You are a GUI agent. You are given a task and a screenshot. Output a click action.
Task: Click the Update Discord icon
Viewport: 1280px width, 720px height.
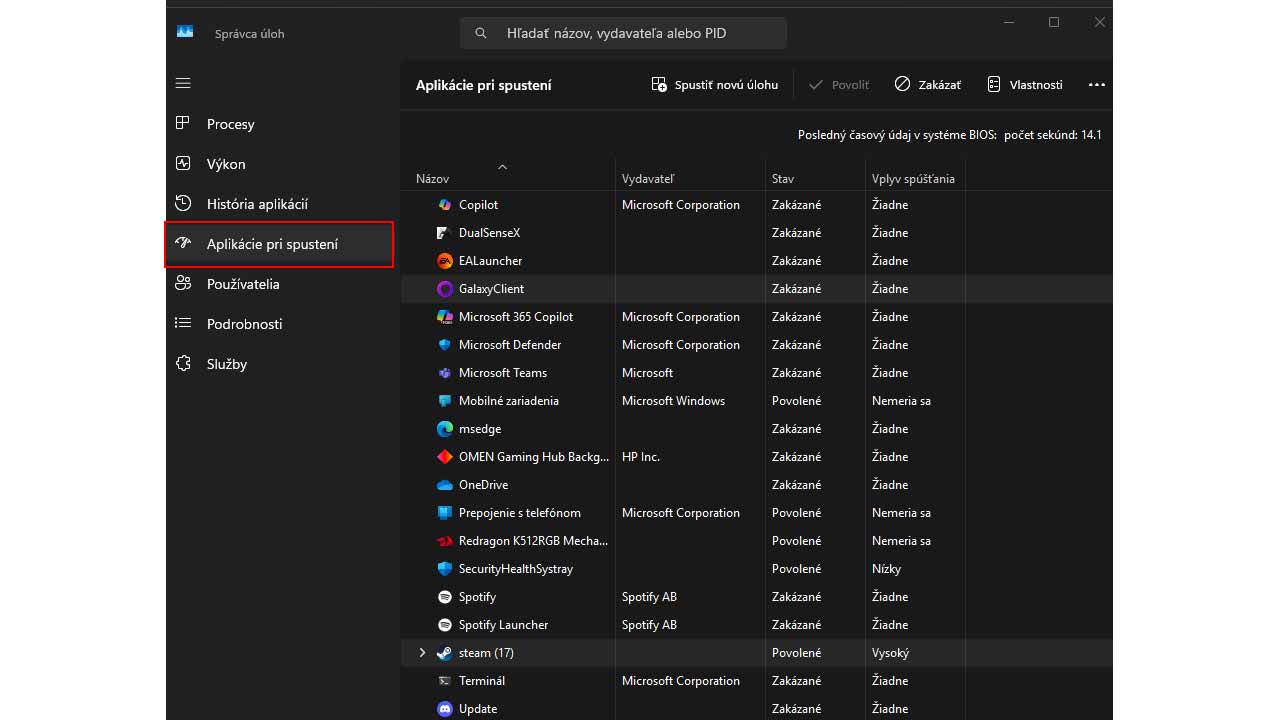coord(445,709)
